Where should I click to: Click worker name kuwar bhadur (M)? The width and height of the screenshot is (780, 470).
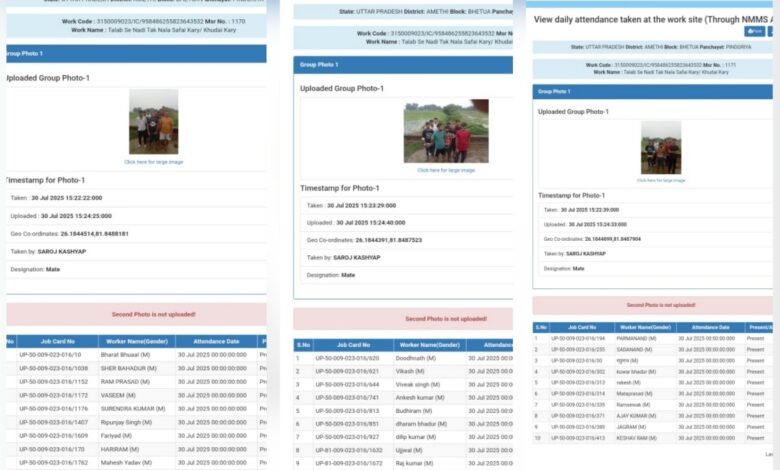tap(636, 372)
